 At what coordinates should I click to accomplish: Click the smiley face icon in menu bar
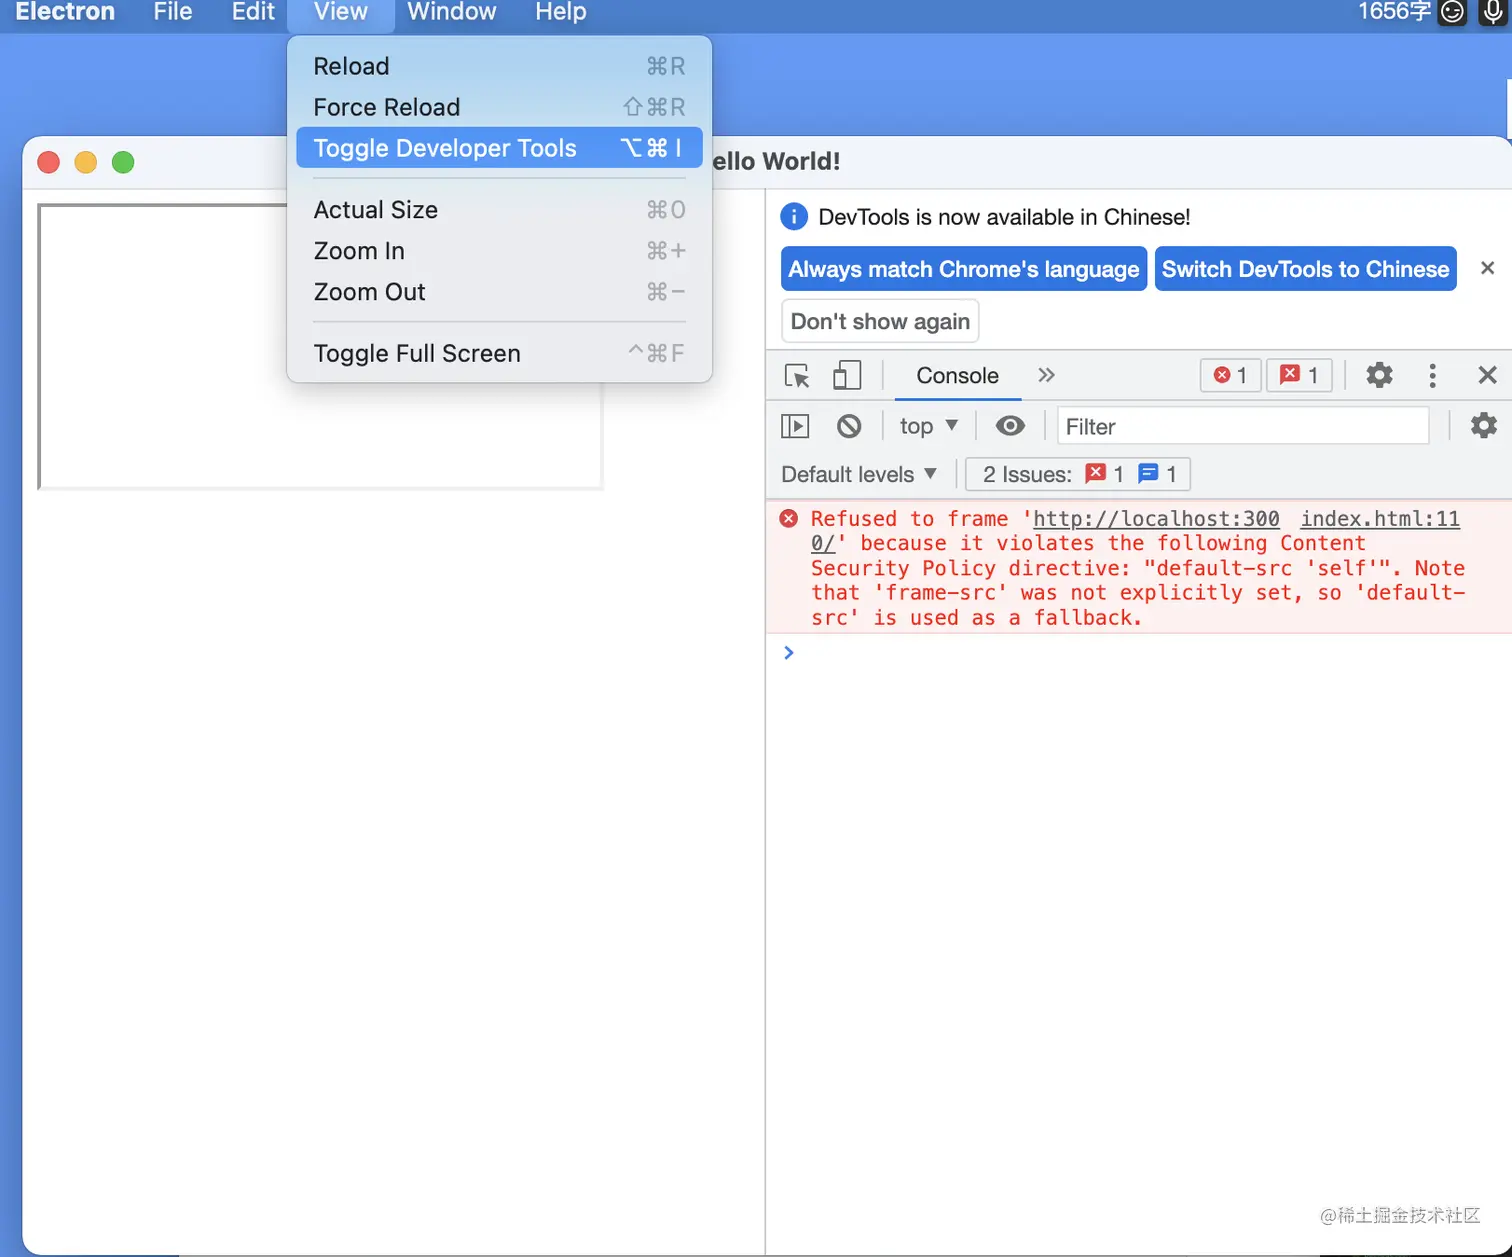1452,12
